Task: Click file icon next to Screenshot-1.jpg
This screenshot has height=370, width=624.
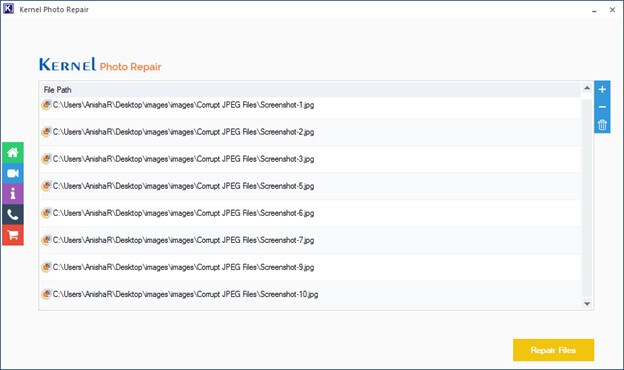Action: click(46, 105)
